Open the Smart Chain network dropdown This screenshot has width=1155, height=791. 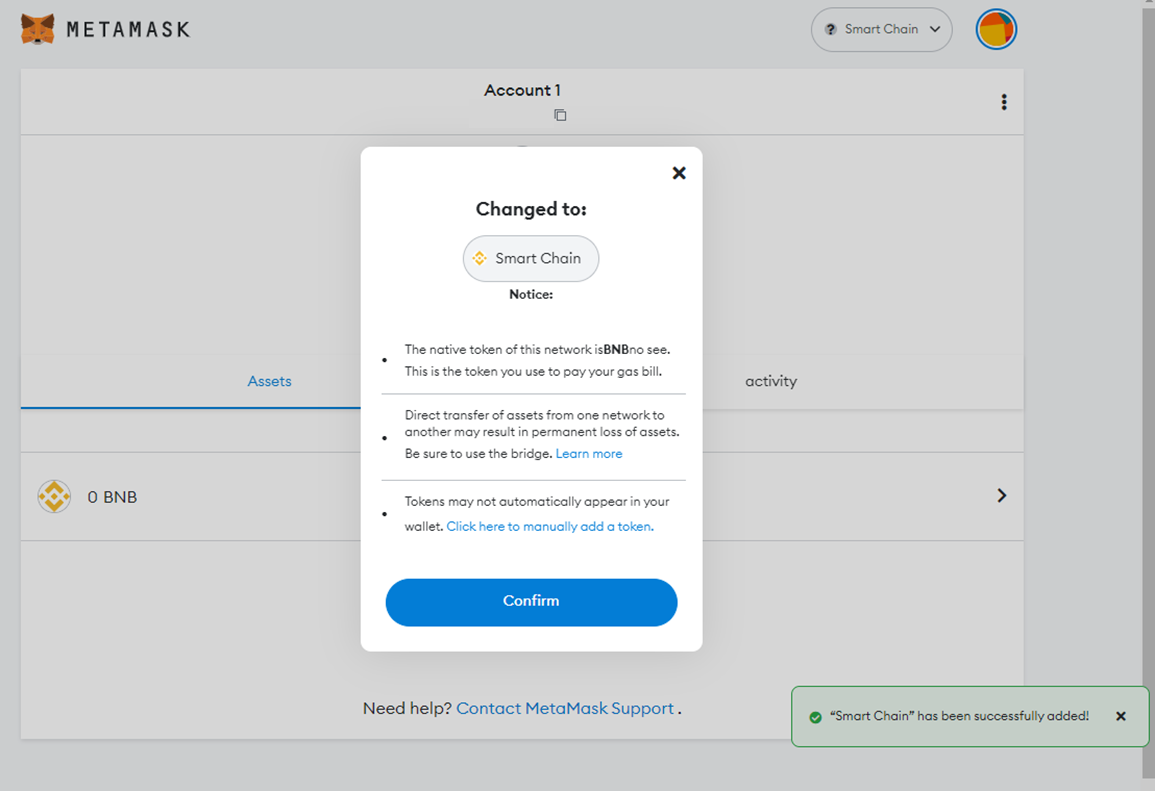881,30
